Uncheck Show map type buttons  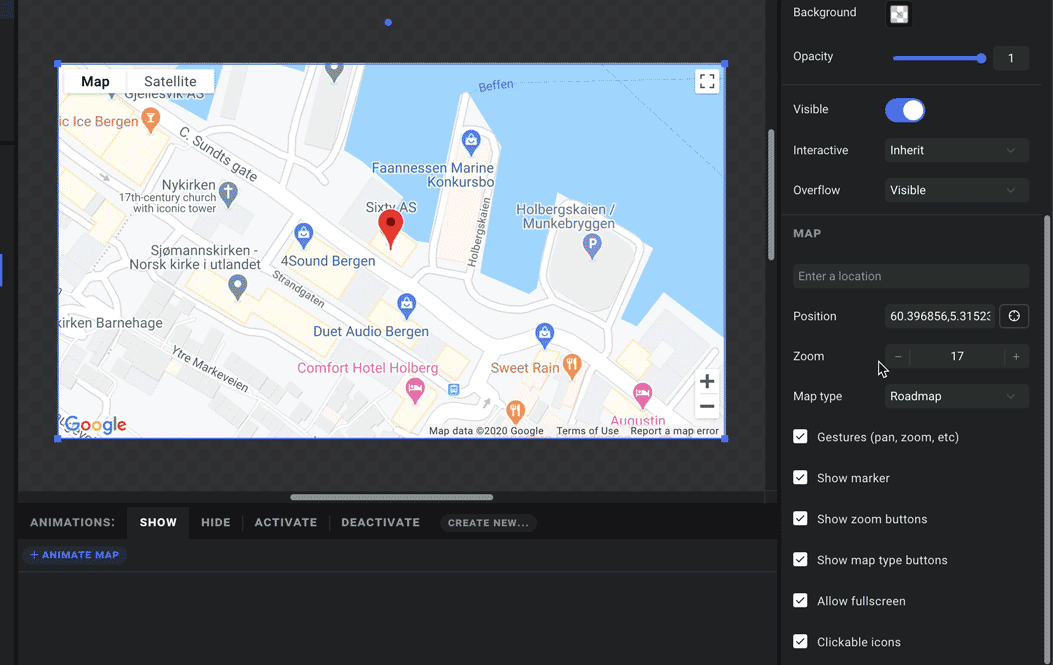coord(800,560)
